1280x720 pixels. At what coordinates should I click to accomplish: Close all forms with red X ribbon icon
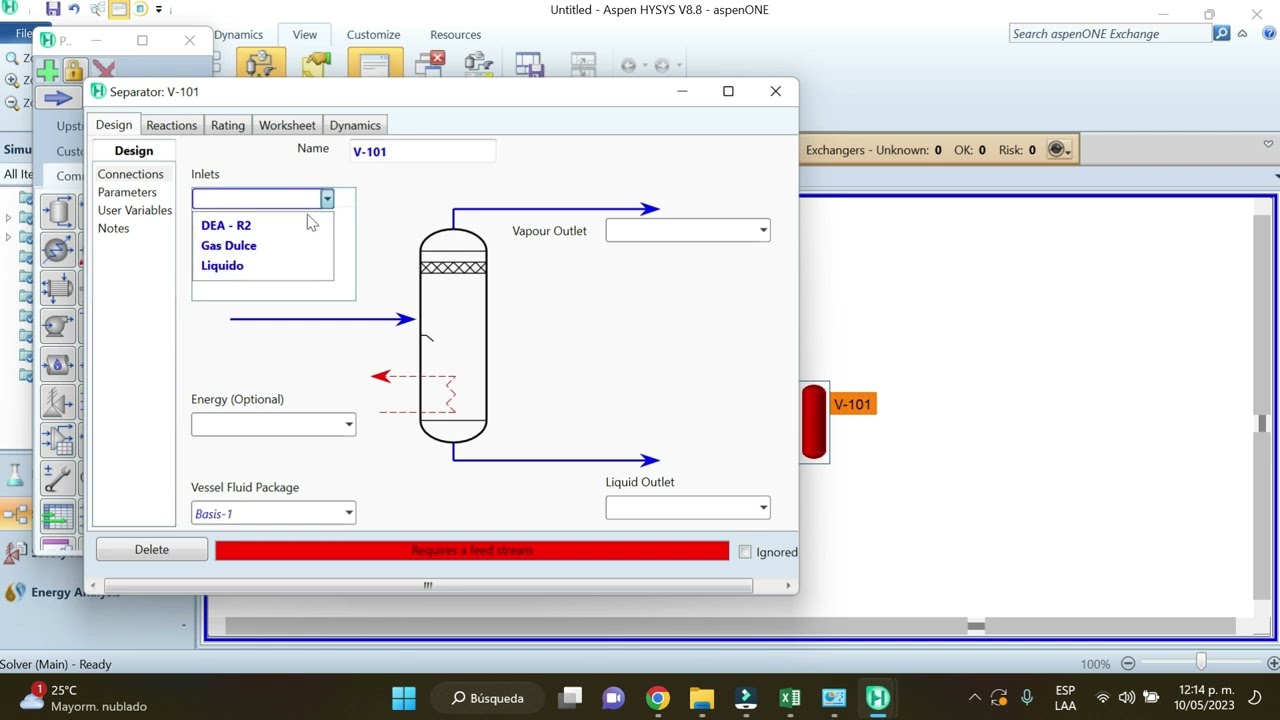[x=430, y=64]
